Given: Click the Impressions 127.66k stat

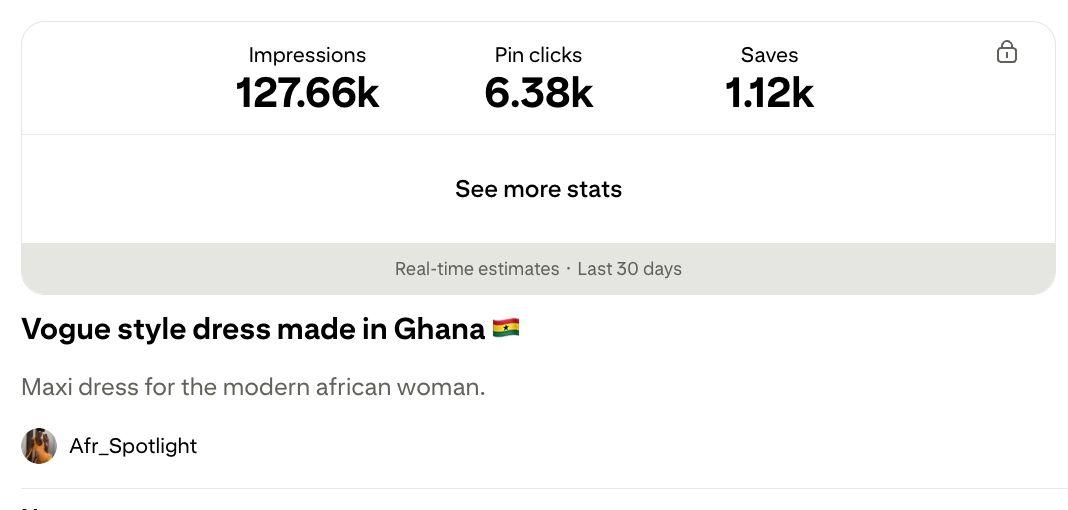Looking at the screenshot, I should (307, 78).
